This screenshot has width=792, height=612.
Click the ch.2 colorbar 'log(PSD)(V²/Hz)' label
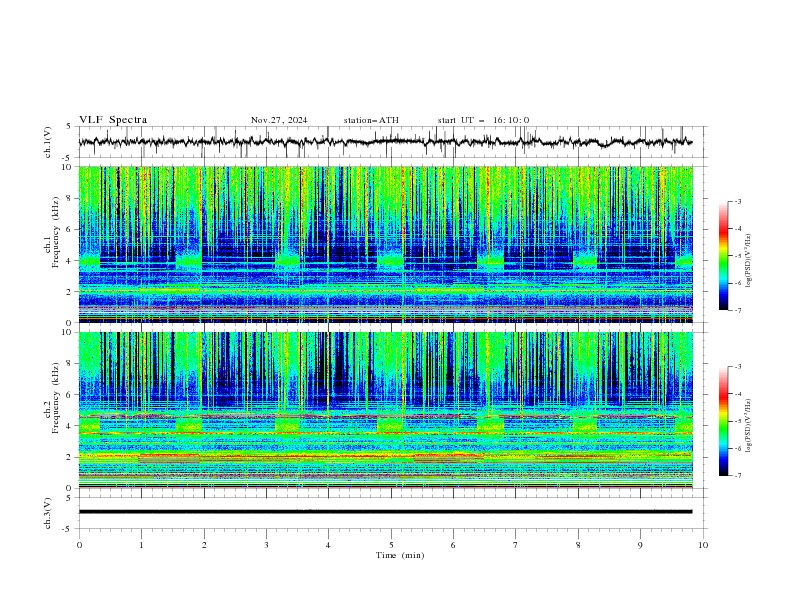[x=749, y=426]
